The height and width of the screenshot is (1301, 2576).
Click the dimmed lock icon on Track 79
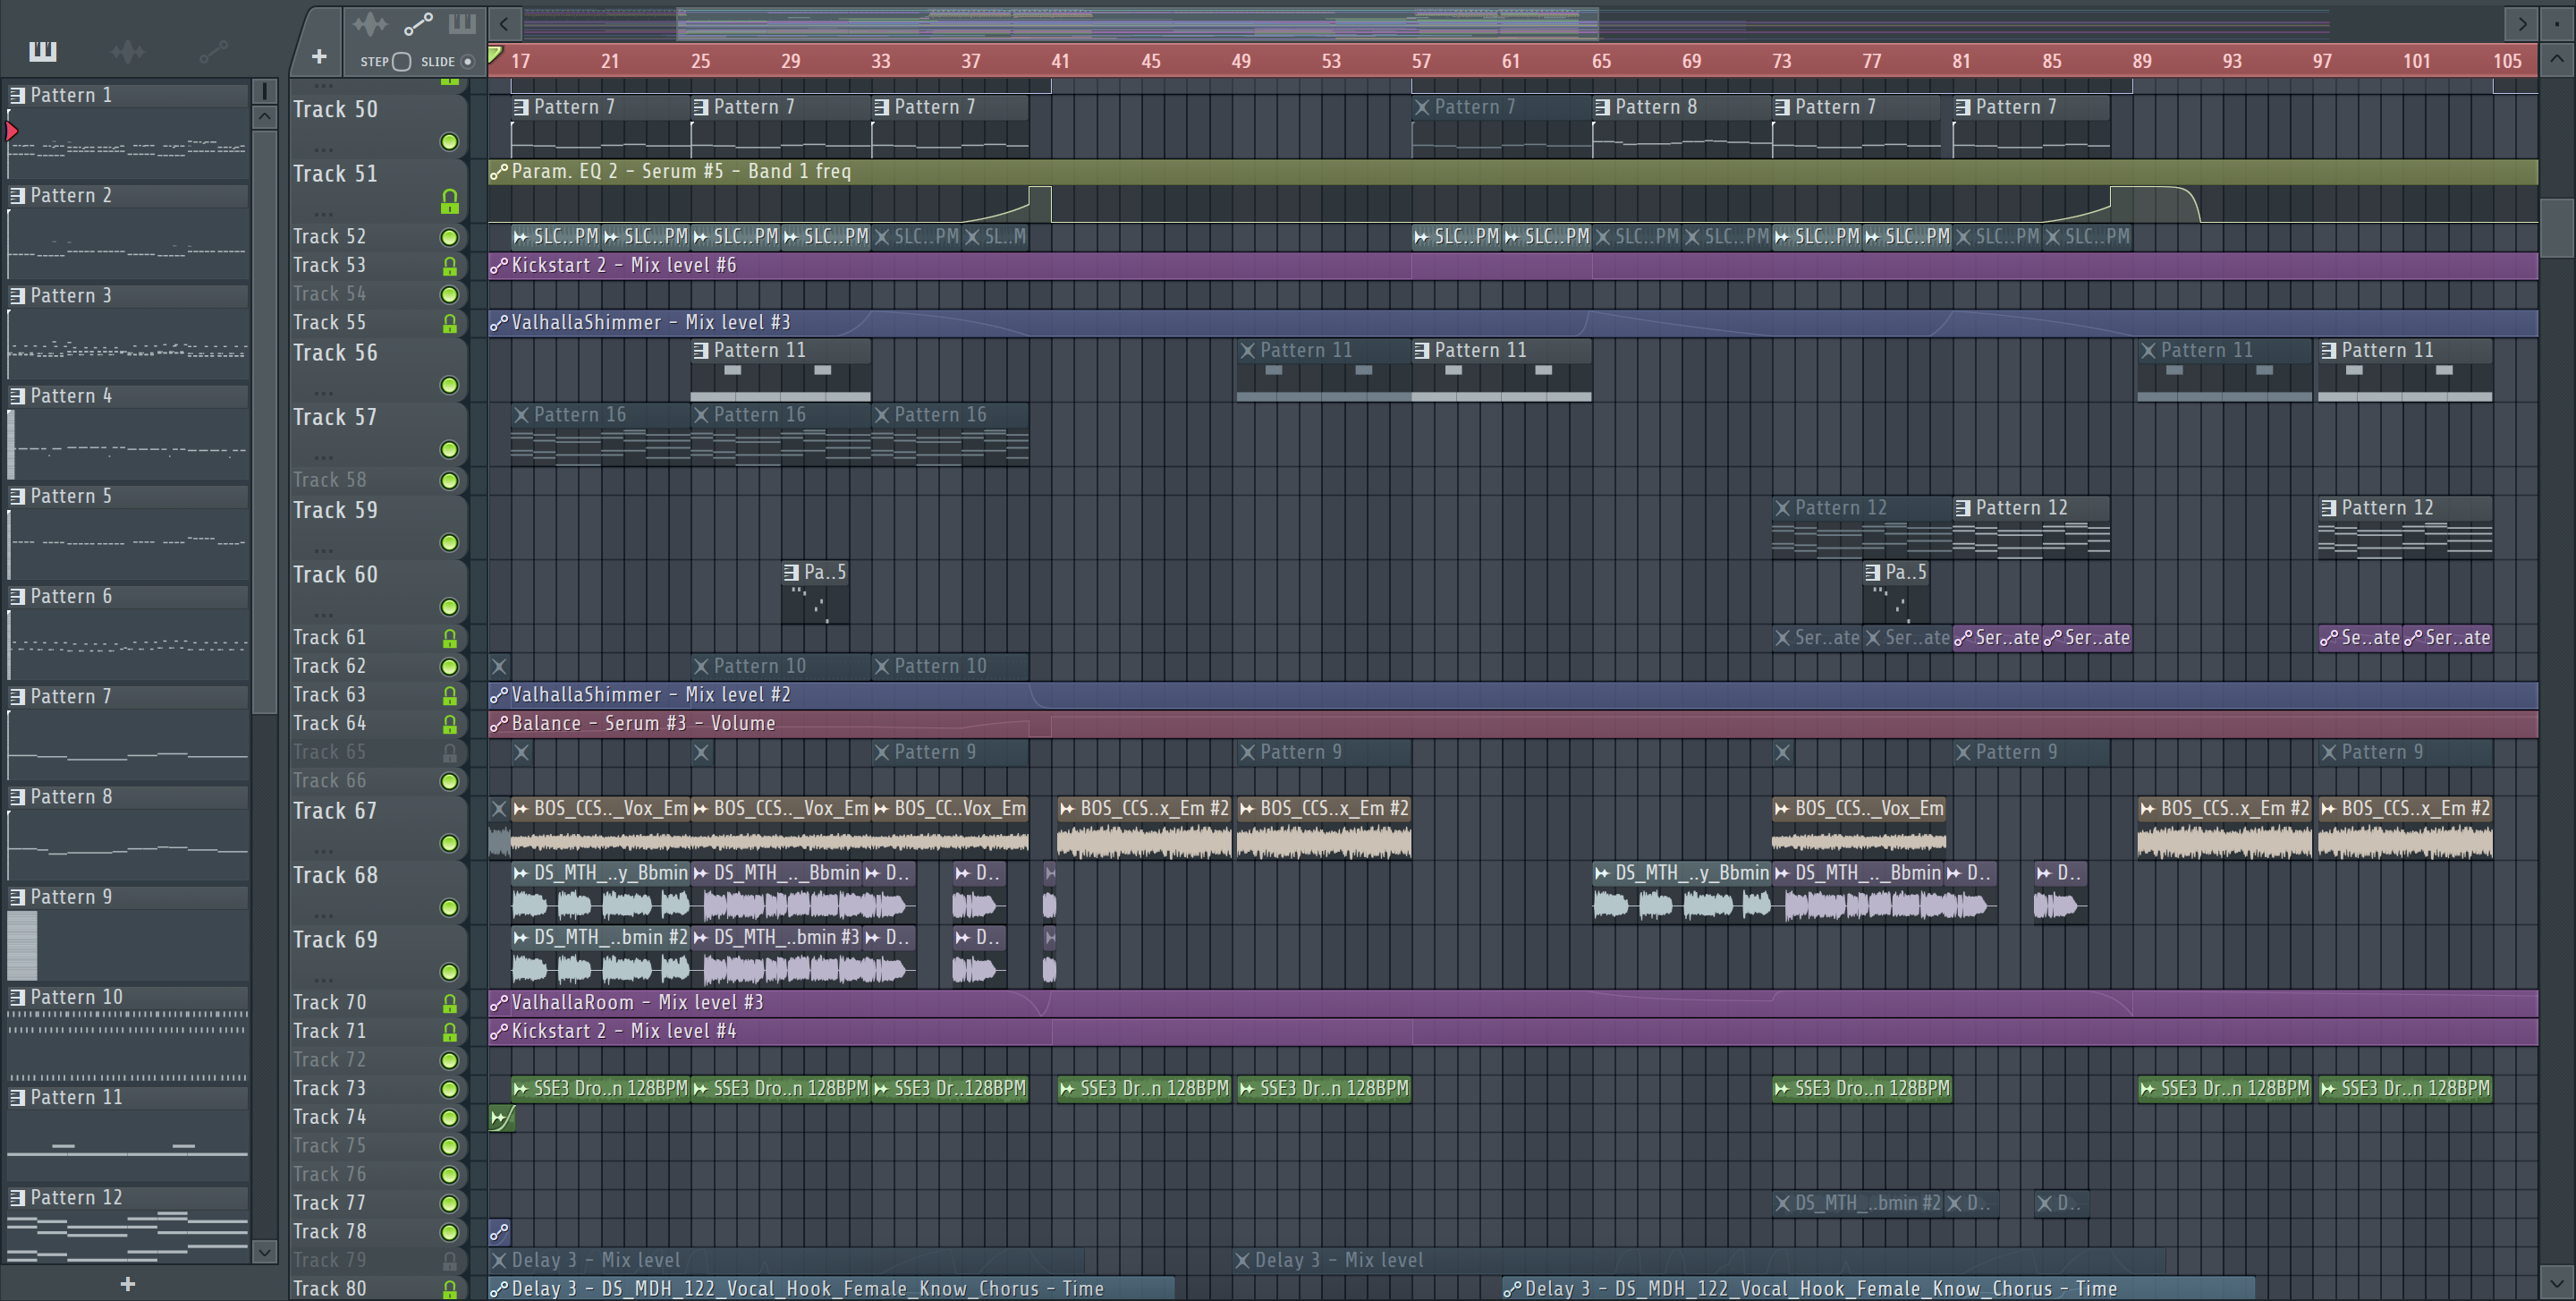point(450,1261)
